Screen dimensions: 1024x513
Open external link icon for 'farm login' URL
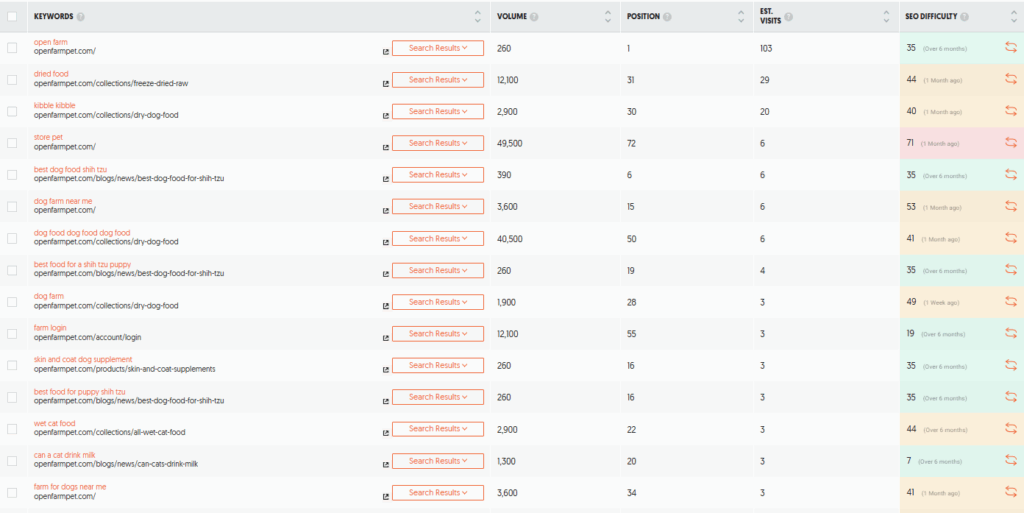tap(385, 337)
